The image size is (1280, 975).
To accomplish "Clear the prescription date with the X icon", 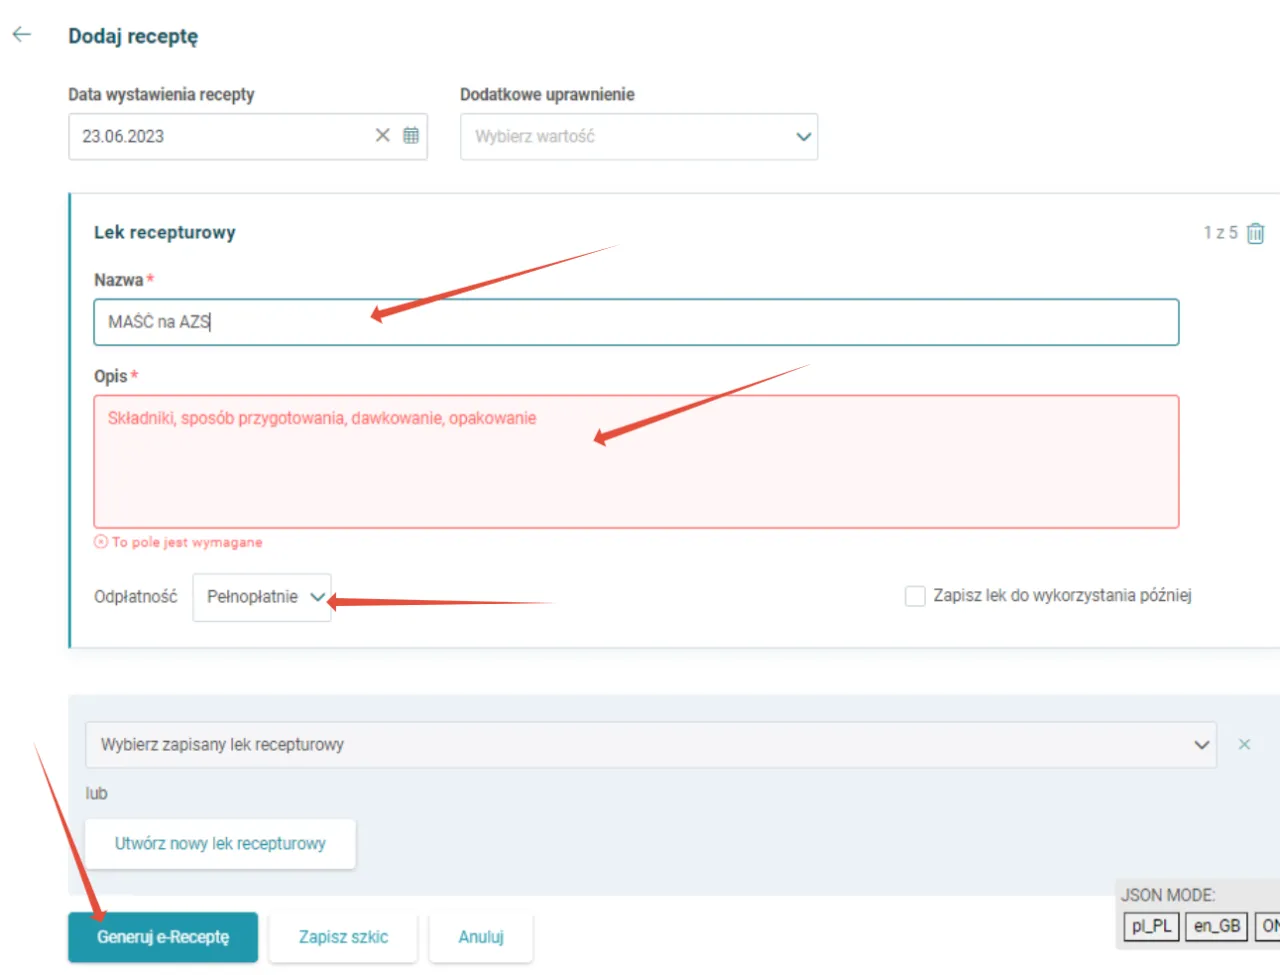I will (x=383, y=135).
